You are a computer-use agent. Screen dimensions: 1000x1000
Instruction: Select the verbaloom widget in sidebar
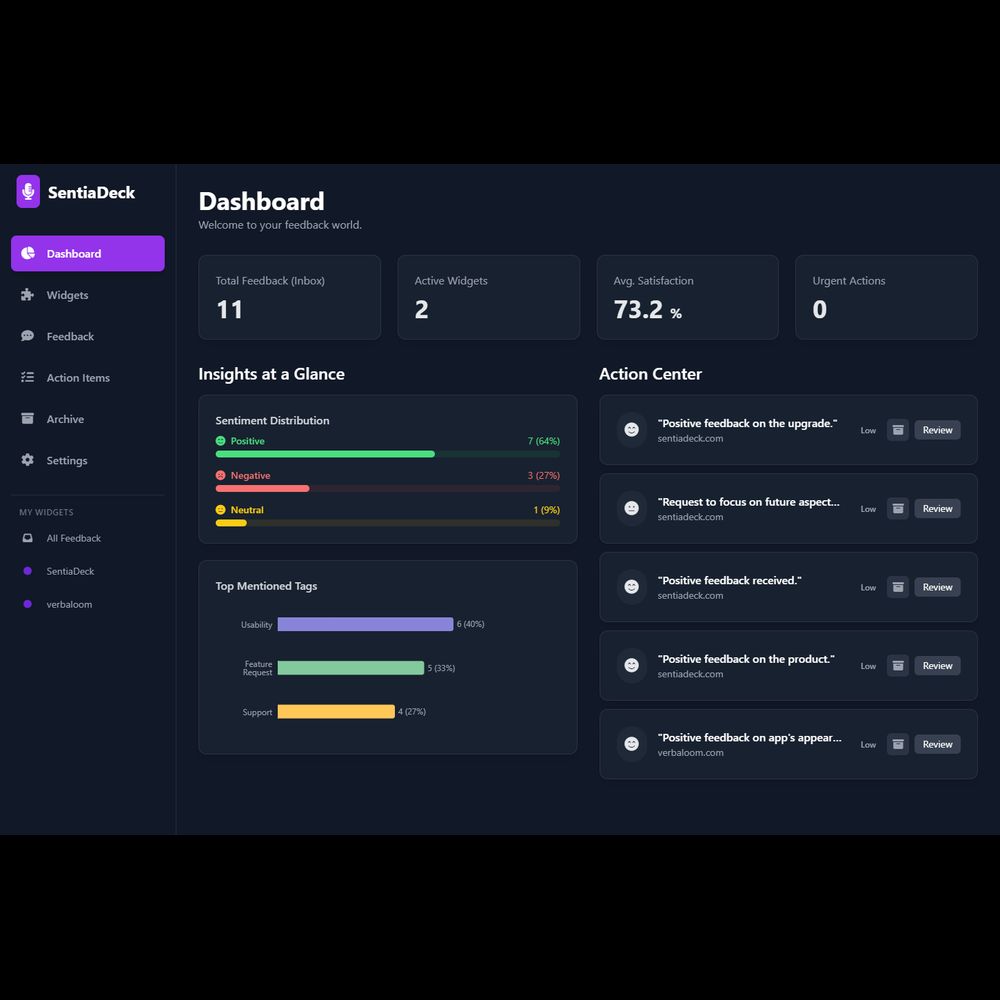click(69, 604)
